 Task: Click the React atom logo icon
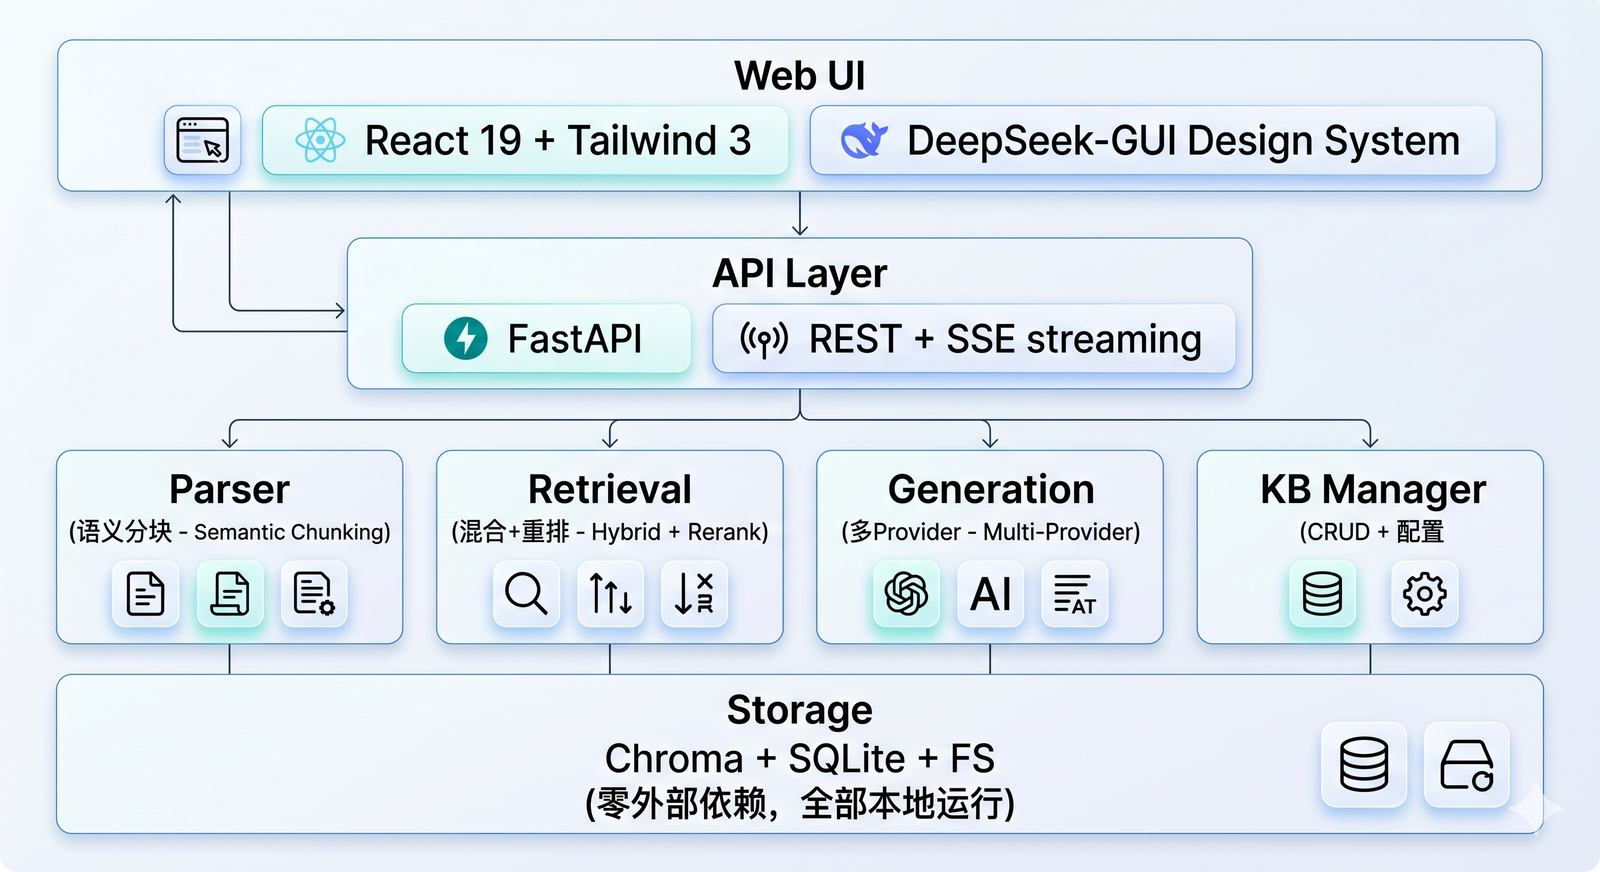(320, 140)
